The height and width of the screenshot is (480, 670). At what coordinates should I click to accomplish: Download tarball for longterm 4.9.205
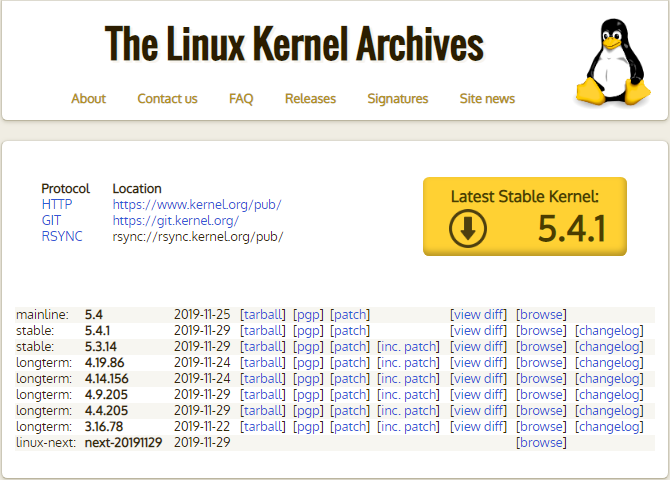[x=263, y=395]
